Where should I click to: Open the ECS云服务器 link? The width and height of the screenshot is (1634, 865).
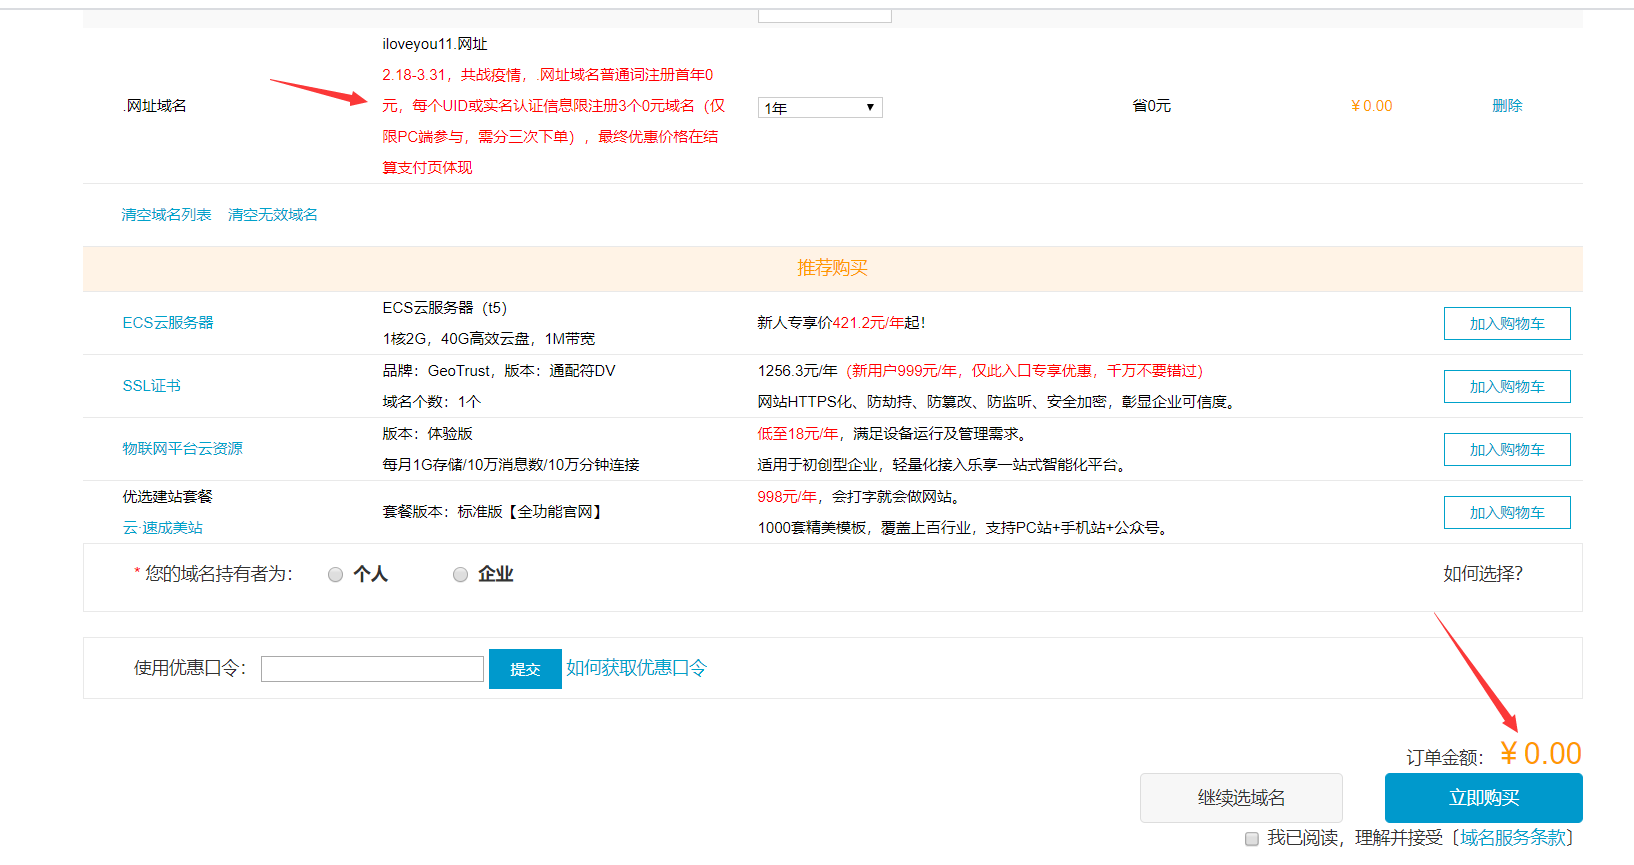168,323
